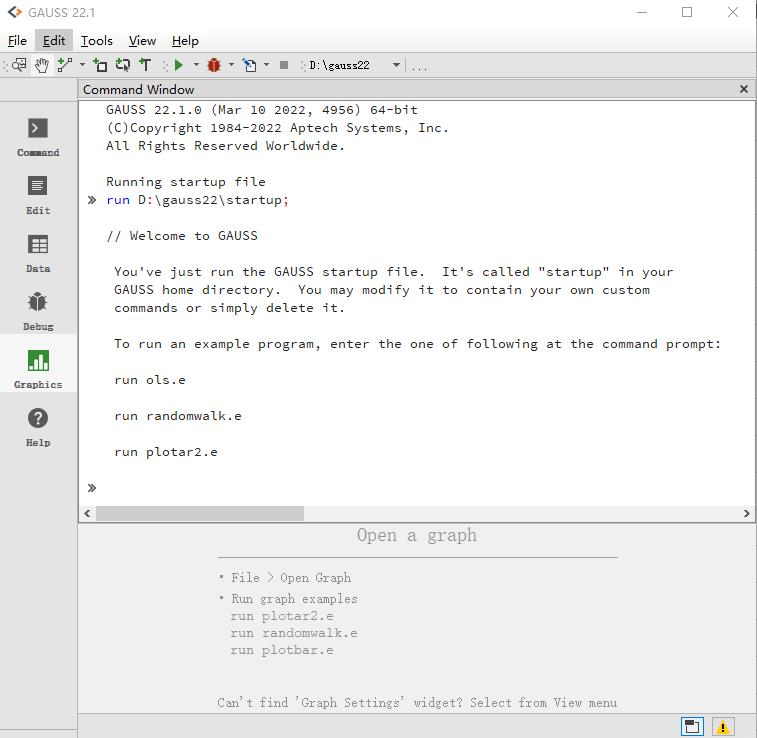Click 'Run graph examples' text
This screenshot has width=757, height=738.
(x=294, y=599)
